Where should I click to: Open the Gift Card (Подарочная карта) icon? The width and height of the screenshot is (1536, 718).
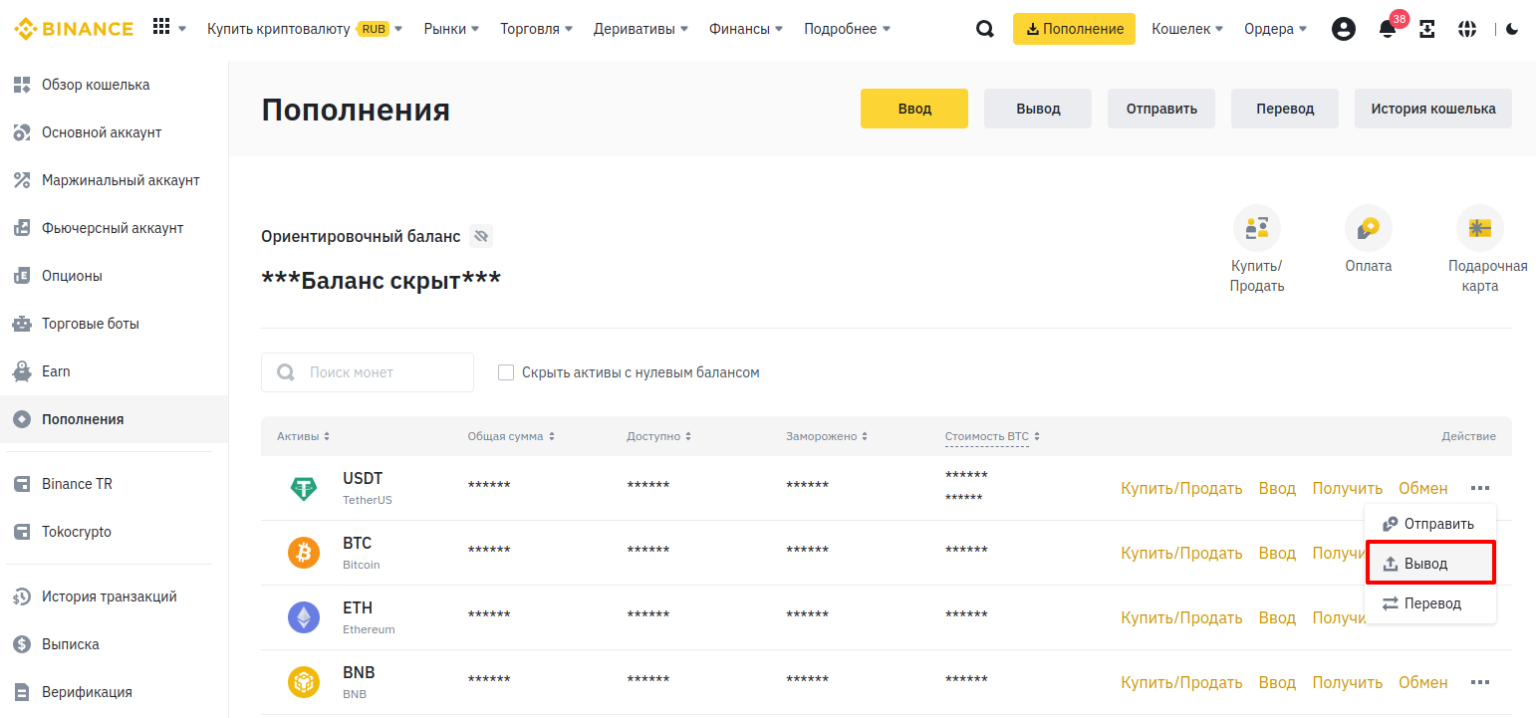tap(1479, 228)
